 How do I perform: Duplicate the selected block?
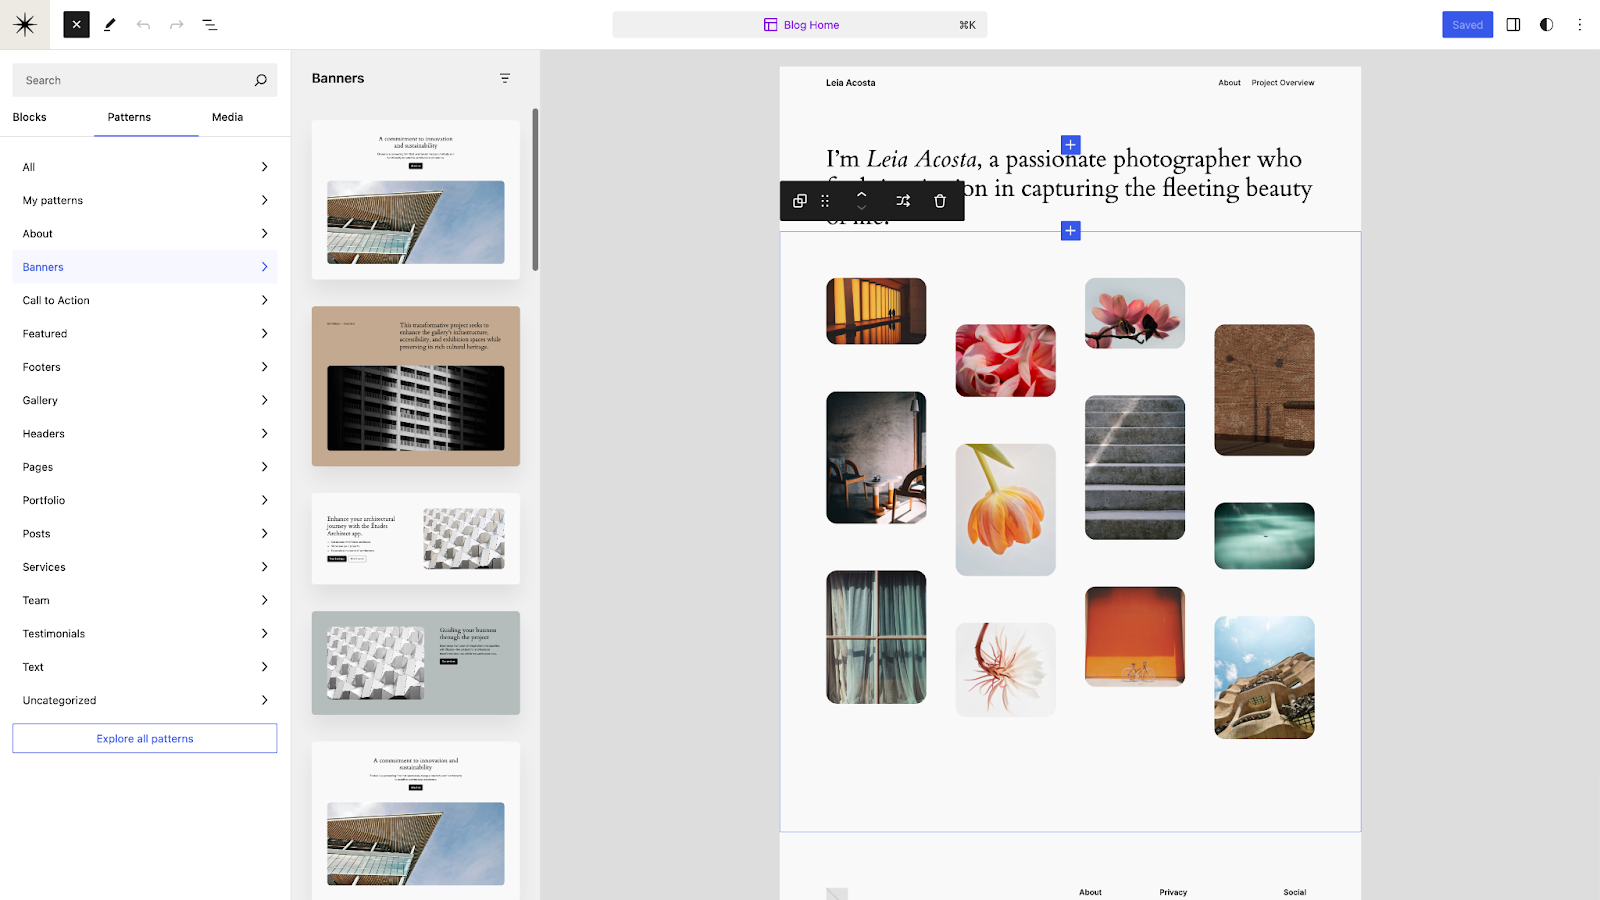[798, 200]
